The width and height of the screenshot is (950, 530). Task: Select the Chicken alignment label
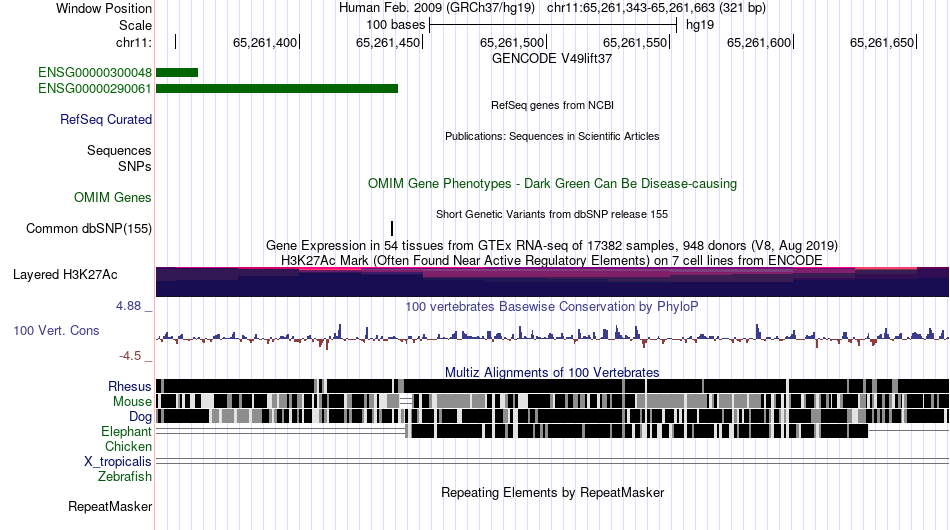coord(128,446)
